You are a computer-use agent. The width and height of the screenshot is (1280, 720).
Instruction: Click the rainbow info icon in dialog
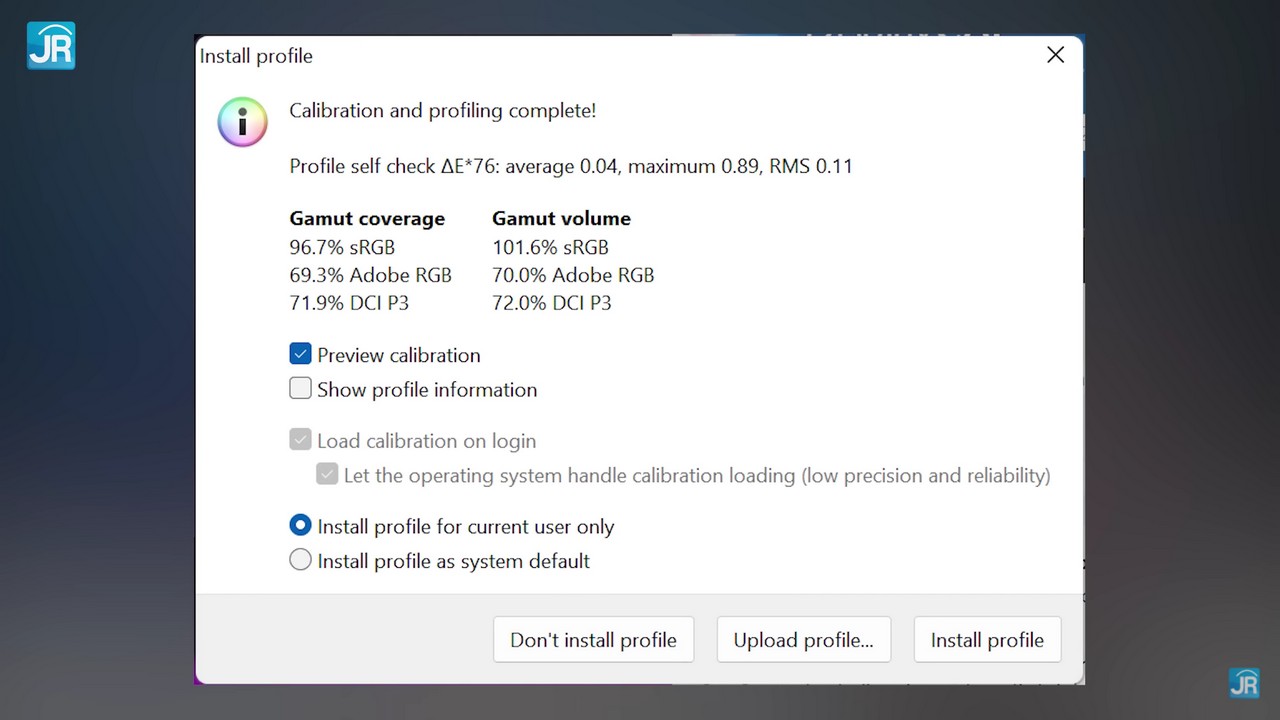pyautogui.click(x=242, y=122)
